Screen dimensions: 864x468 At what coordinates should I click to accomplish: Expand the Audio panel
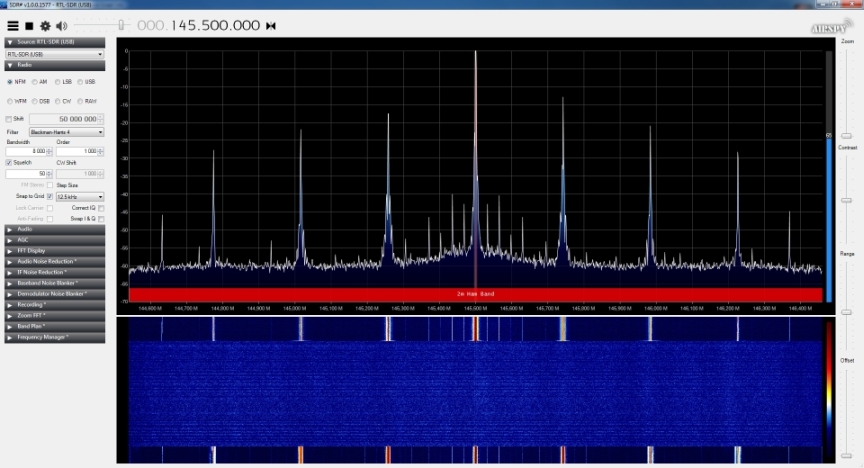tap(54, 229)
